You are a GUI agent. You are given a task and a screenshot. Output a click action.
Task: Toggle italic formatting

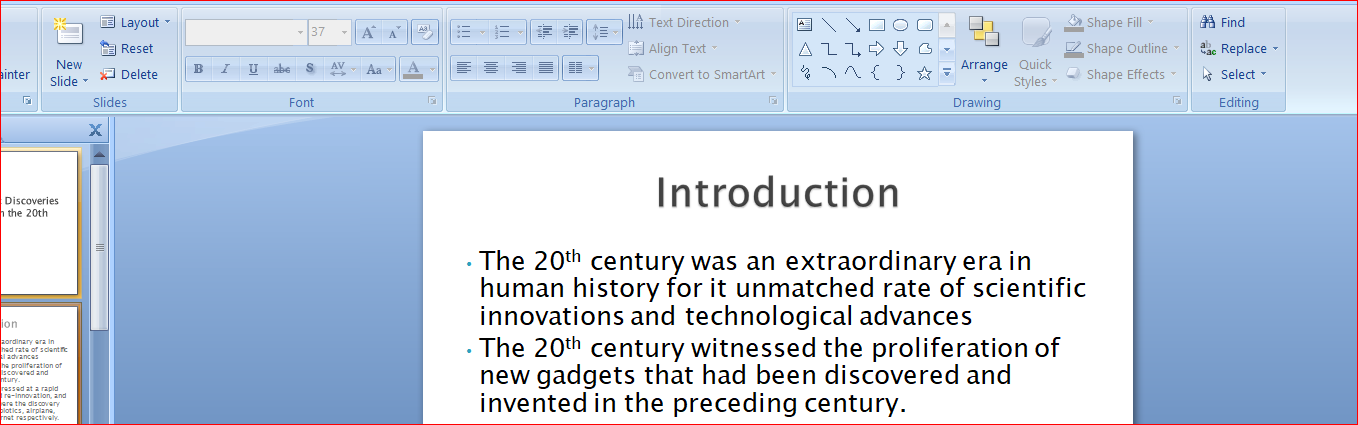click(x=226, y=69)
